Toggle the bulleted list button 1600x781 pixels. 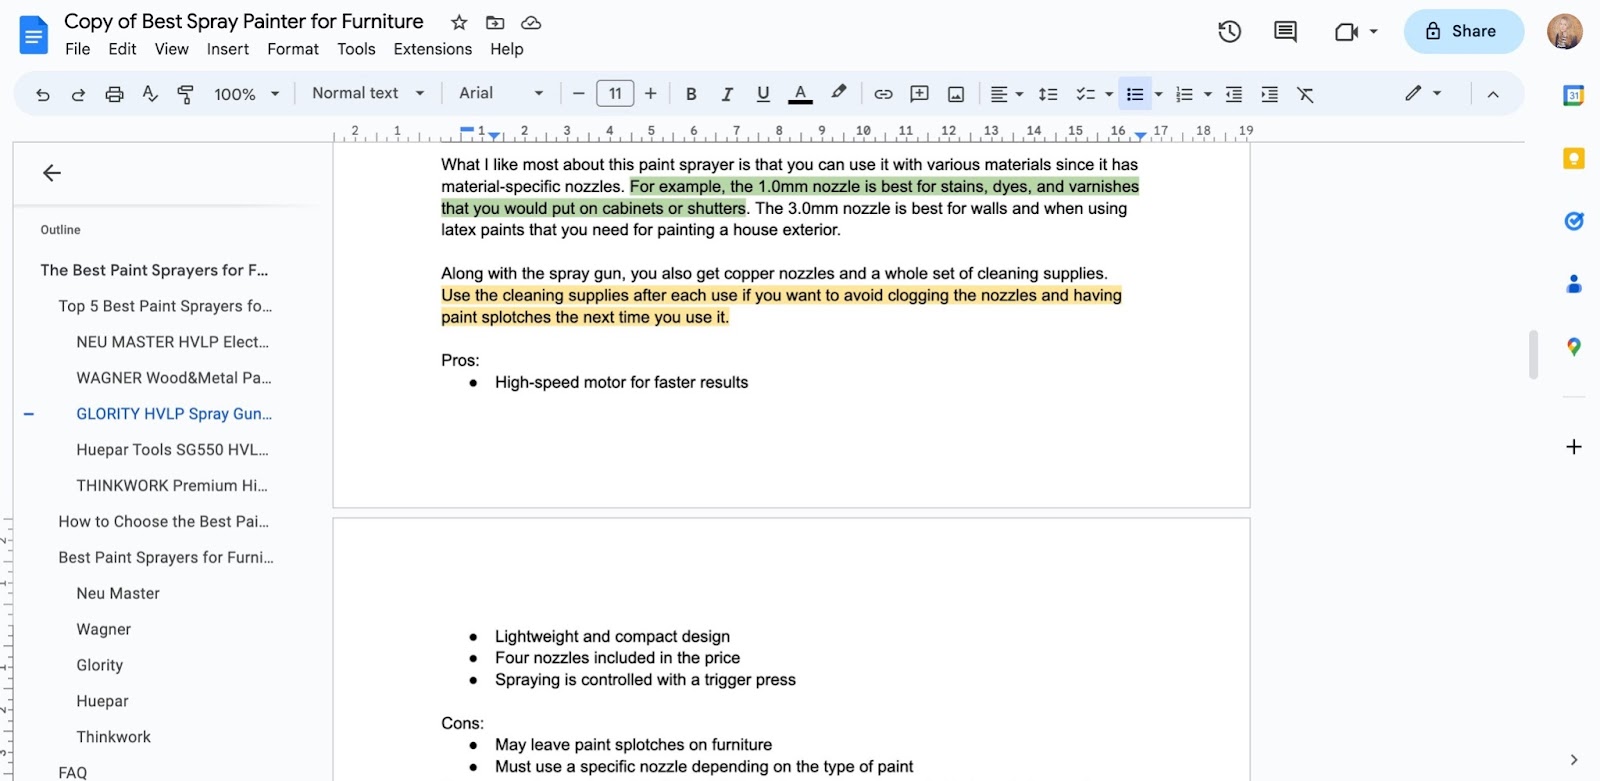1134,94
